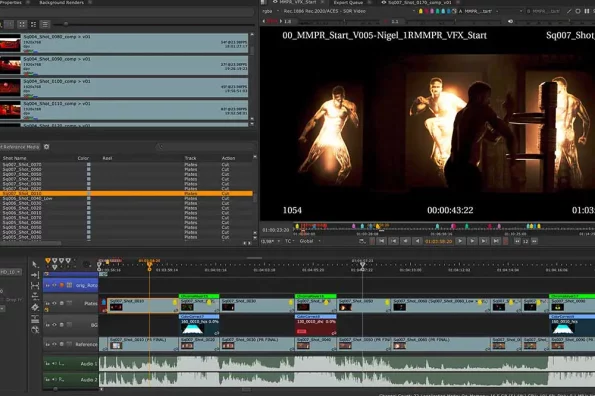Select row Sq006_Shot_0040_Low in shot list

(x=126, y=198)
